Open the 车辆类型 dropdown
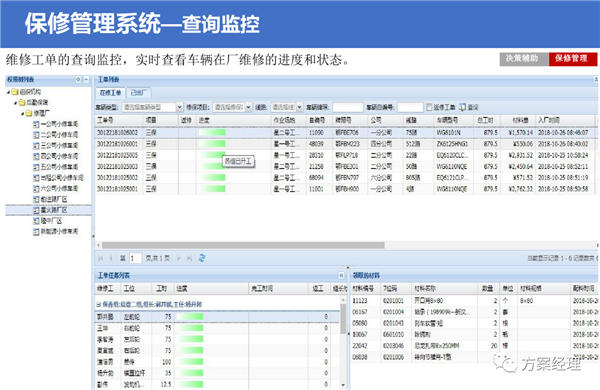The image size is (600, 390). [179, 108]
